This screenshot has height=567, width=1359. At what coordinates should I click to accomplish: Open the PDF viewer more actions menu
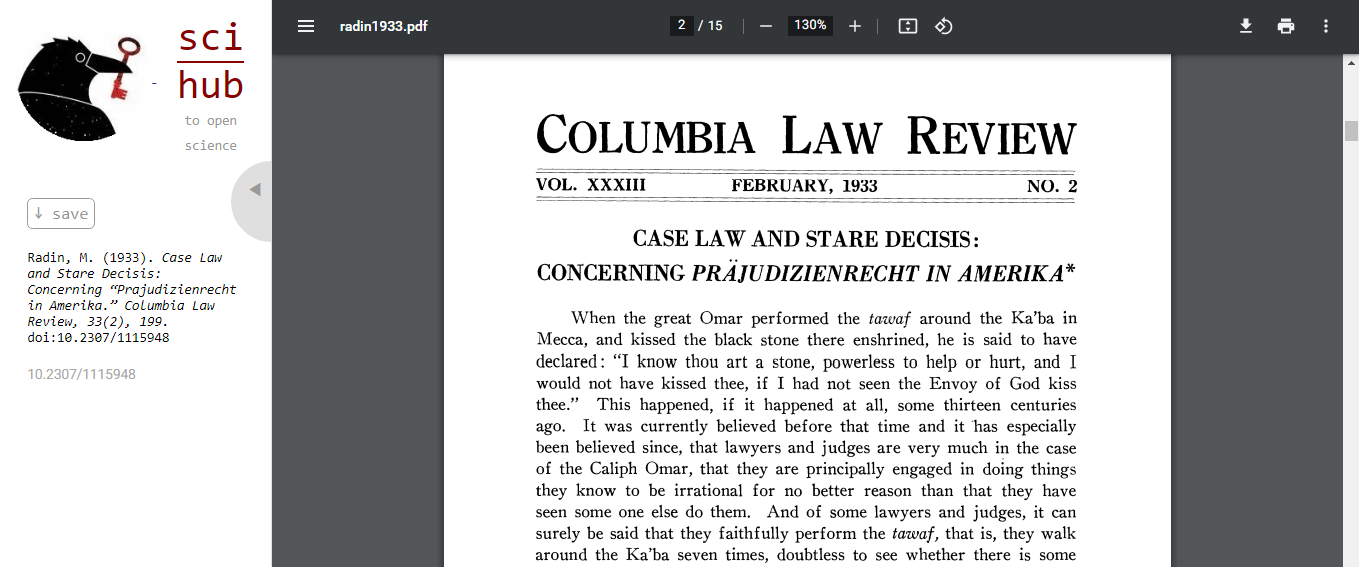click(x=1326, y=26)
